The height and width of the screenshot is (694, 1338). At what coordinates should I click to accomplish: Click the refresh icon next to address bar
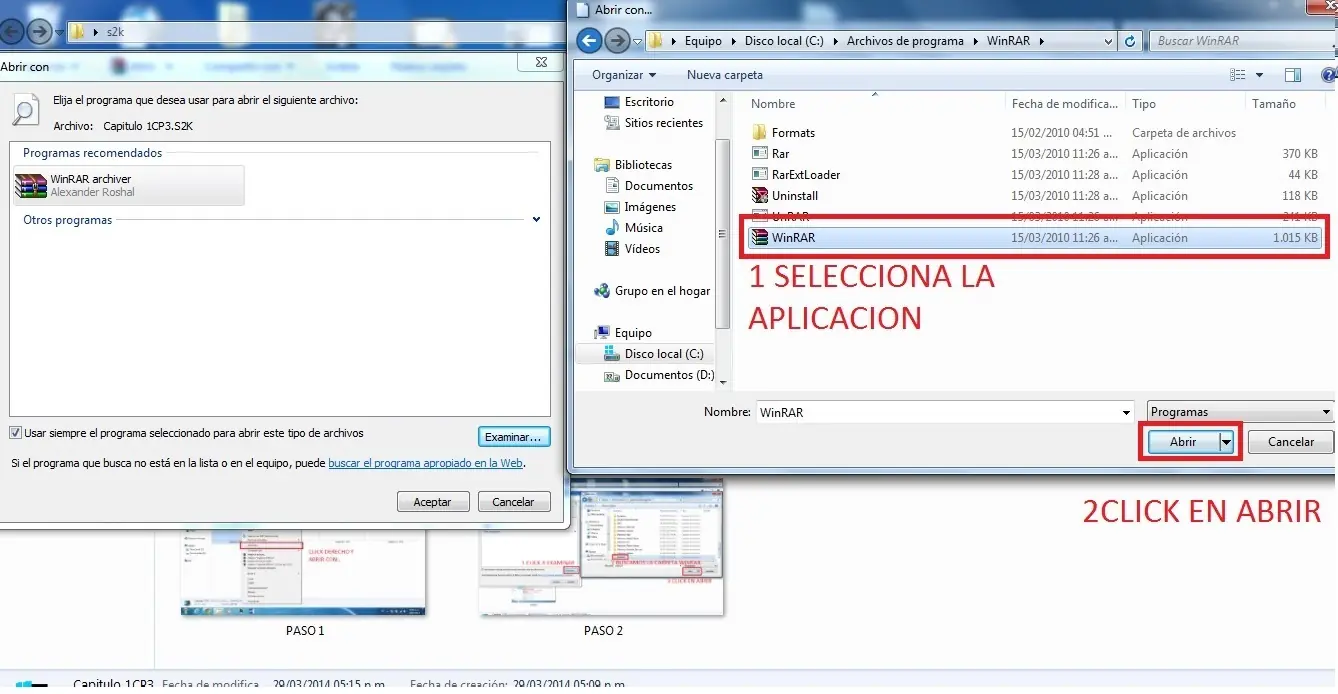1130,41
